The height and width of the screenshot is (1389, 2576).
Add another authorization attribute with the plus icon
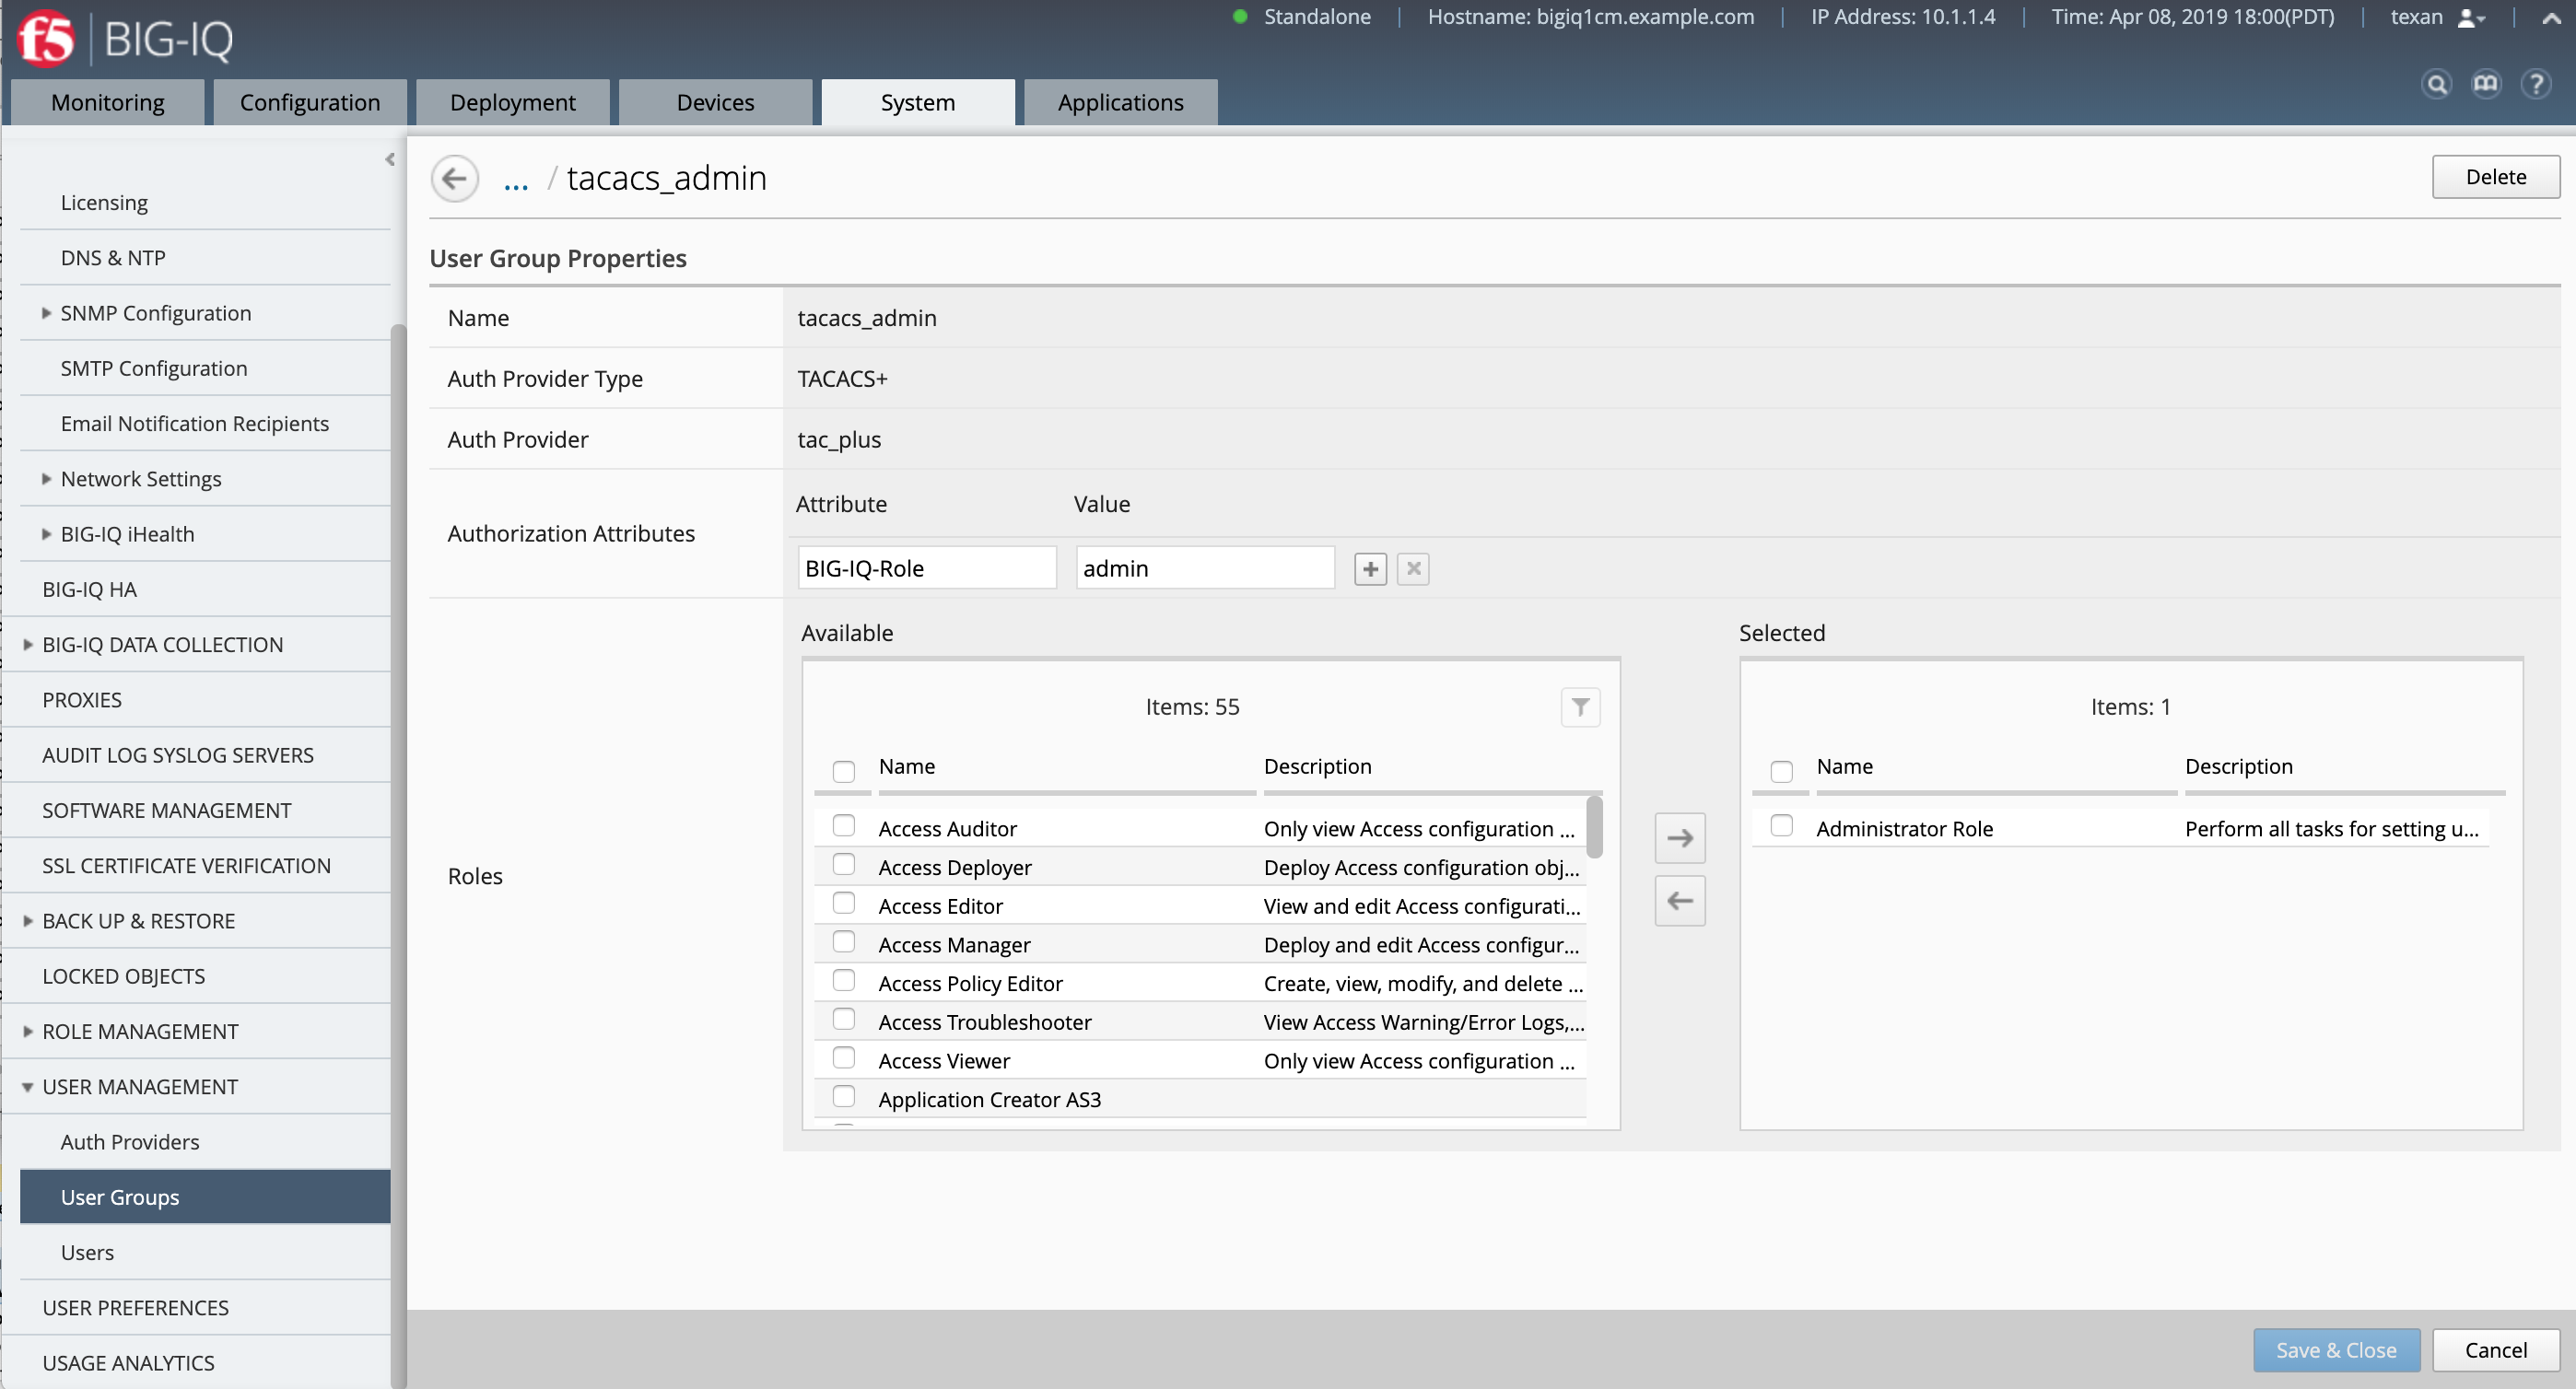(1370, 568)
